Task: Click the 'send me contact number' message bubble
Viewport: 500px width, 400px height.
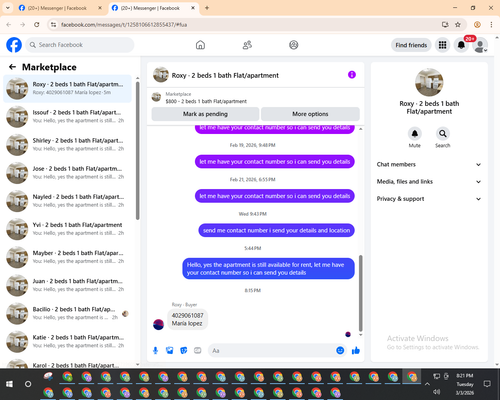Action: 276,230
